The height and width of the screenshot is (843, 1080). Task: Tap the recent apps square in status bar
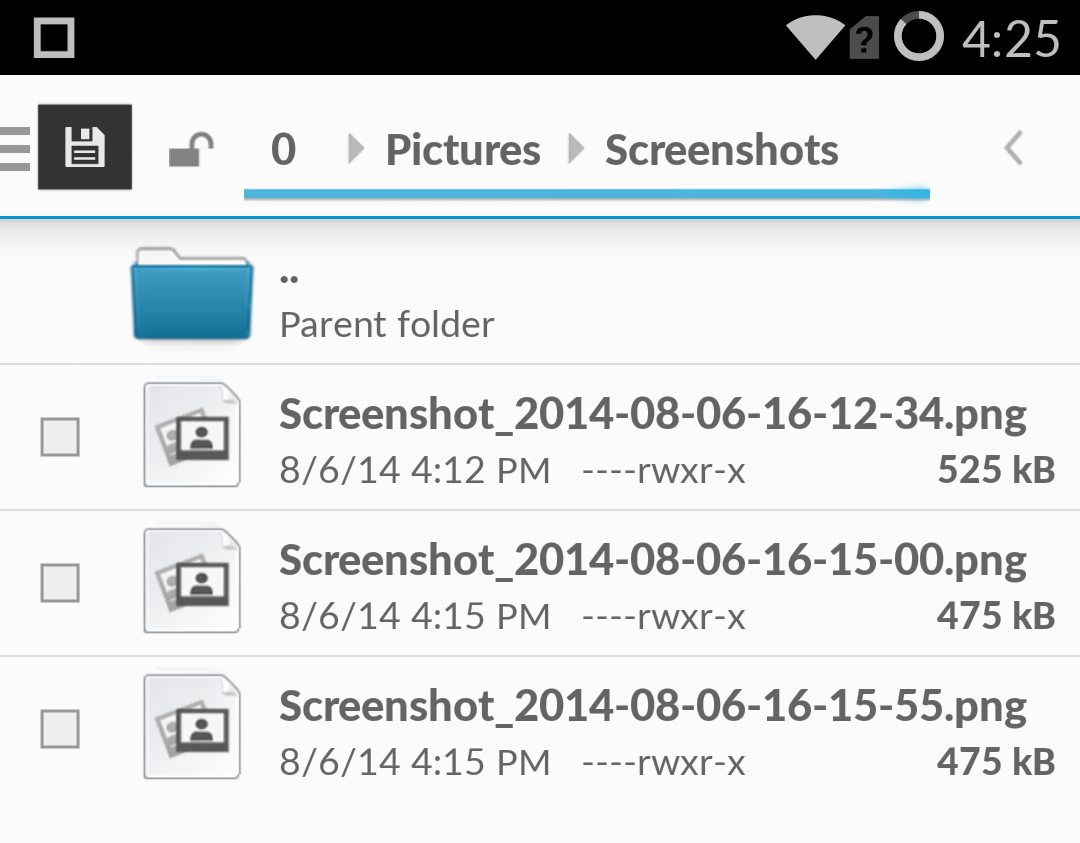click(54, 37)
